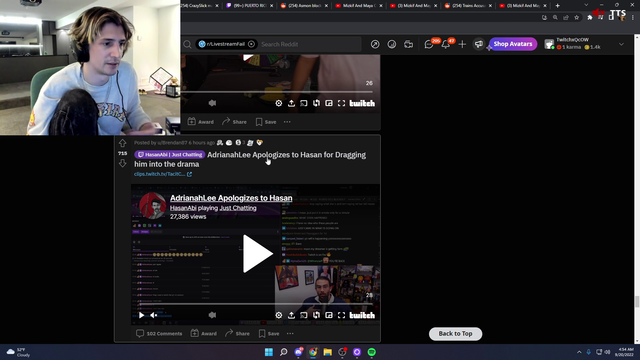Open the coins icon in Reddit header

coord(392,44)
